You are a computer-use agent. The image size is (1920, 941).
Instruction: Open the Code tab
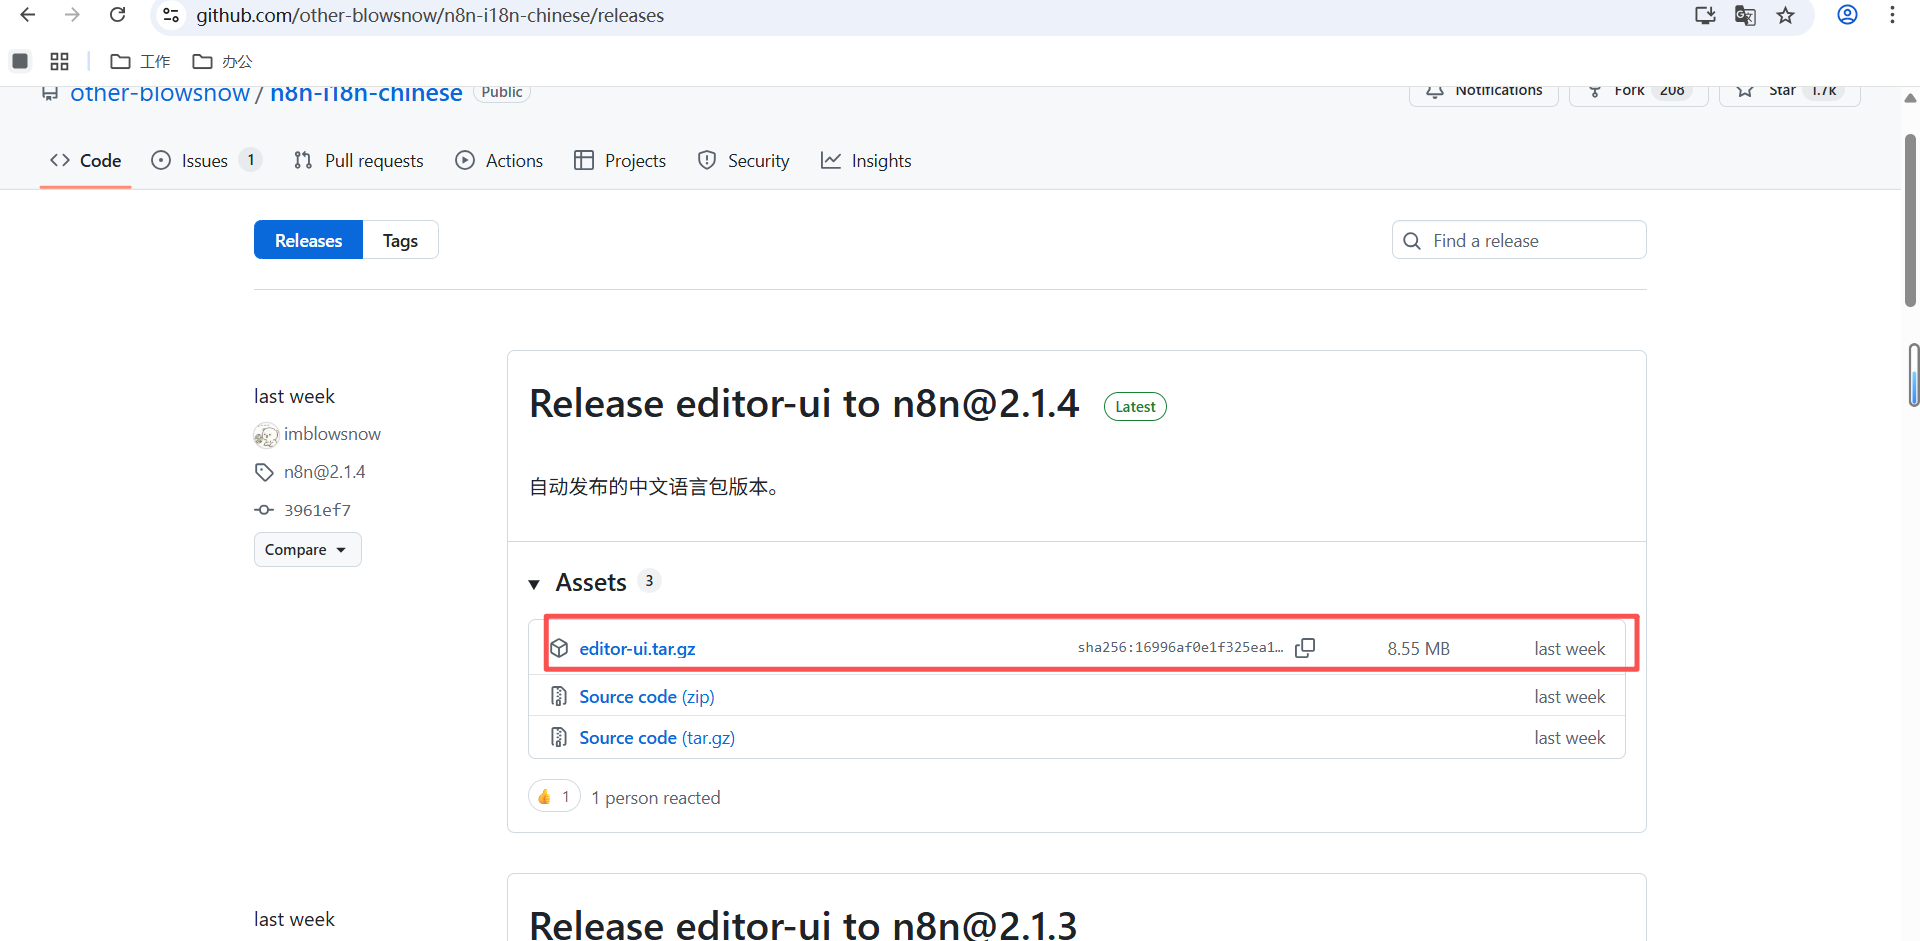tap(86, 161)
